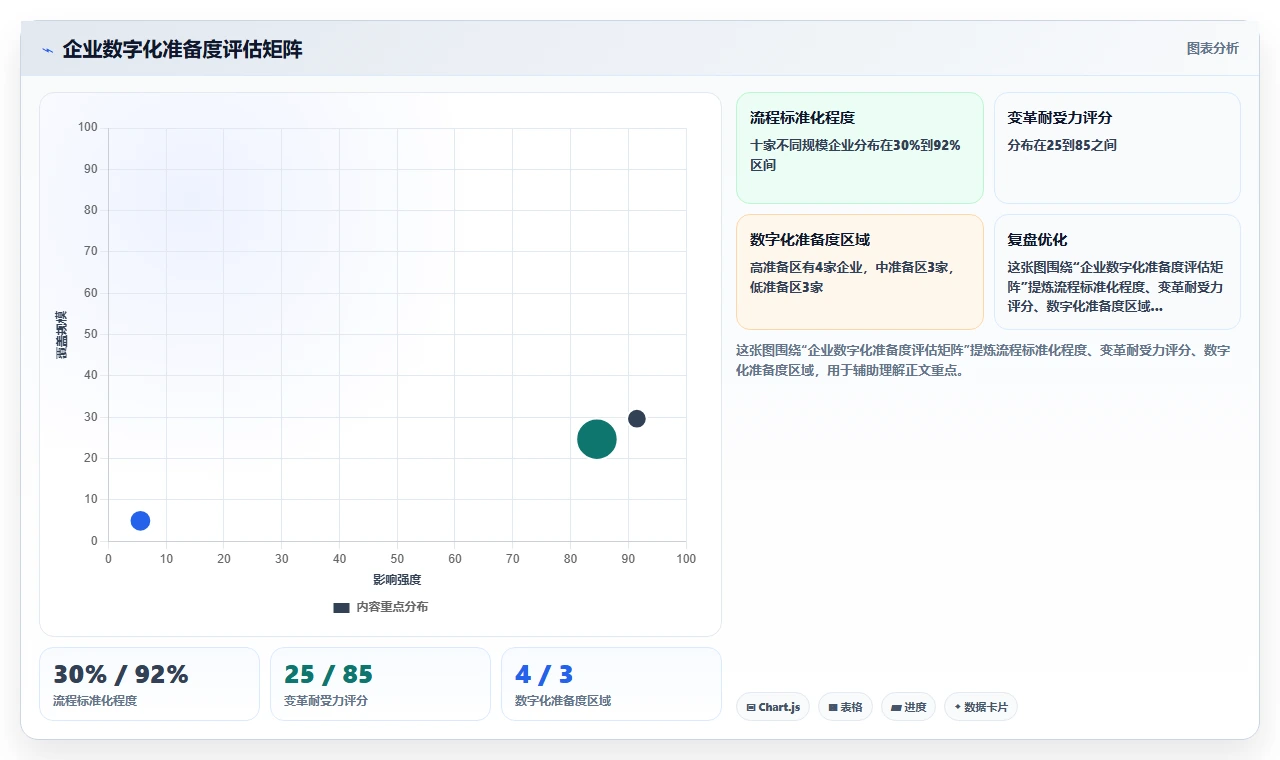Click the 数据卡片 tag
Screen dimensions: 1280x760
point(980,707)
